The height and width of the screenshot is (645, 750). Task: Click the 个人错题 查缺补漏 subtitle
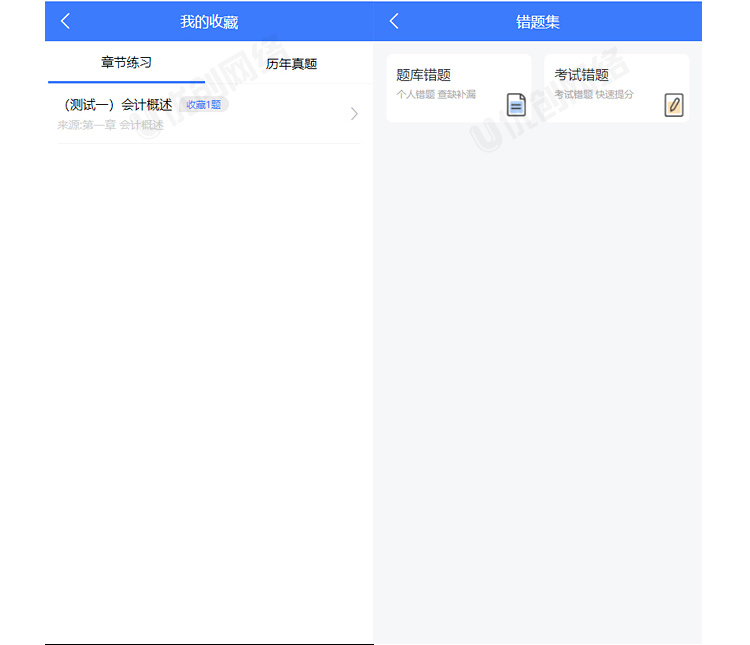(436, 94)
